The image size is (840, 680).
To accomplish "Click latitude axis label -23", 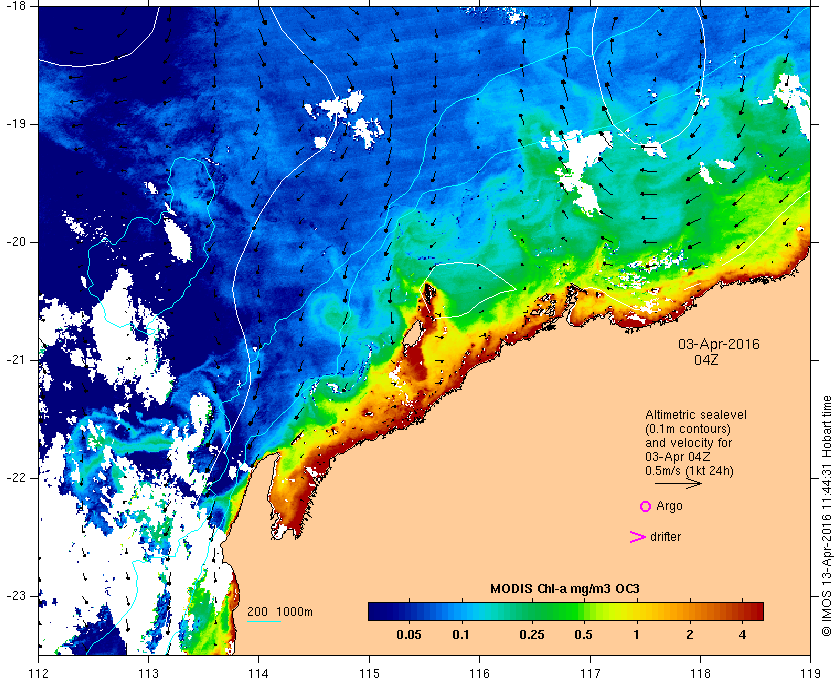I will click(x=14, y=595).
